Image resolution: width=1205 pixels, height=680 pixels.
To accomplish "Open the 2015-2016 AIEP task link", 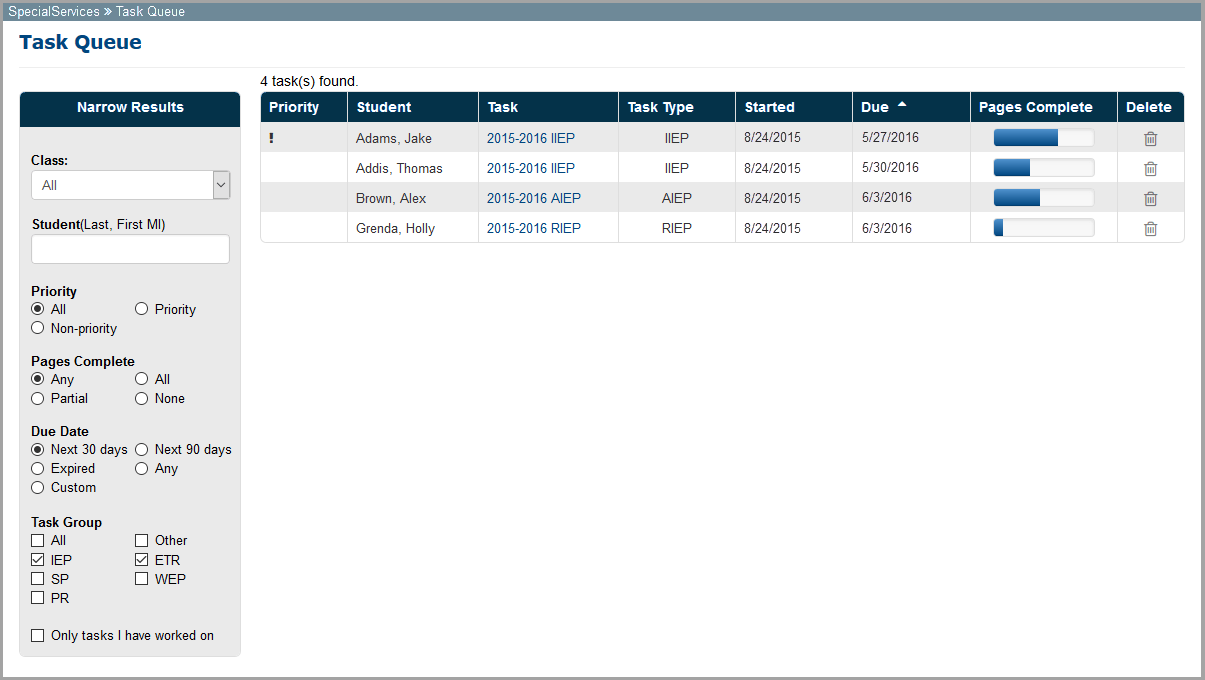I will 534,198.
